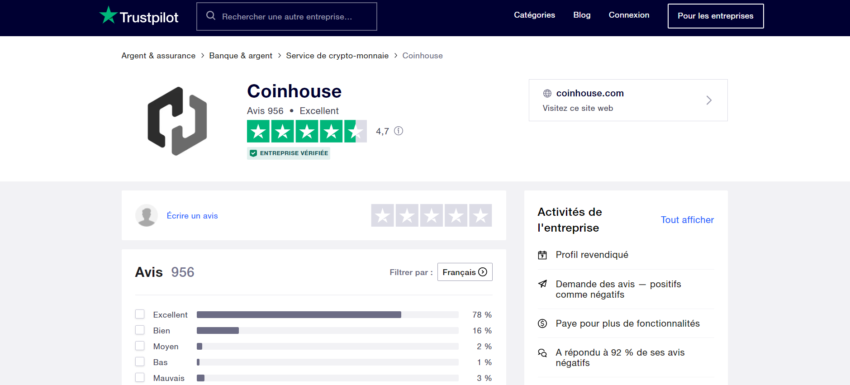Viewport: 850px width, 385px height.
Task: Click the 4,7 score text
Action: point(382,131)
